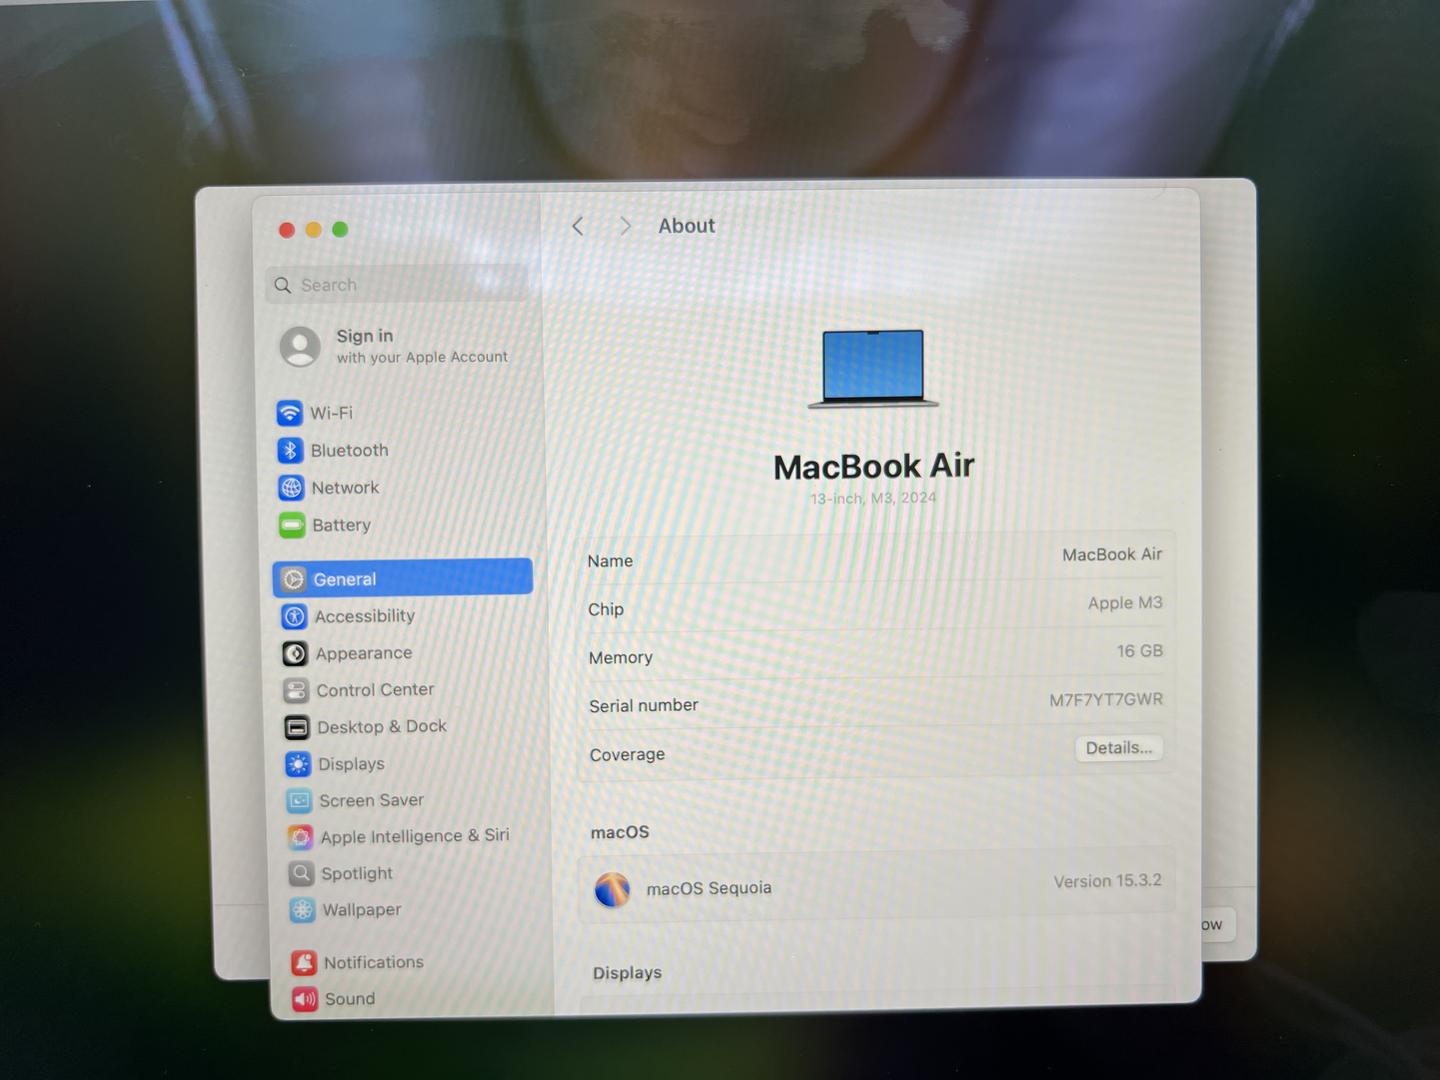
Task: Open Network globe icon
Action: point(291,487)
